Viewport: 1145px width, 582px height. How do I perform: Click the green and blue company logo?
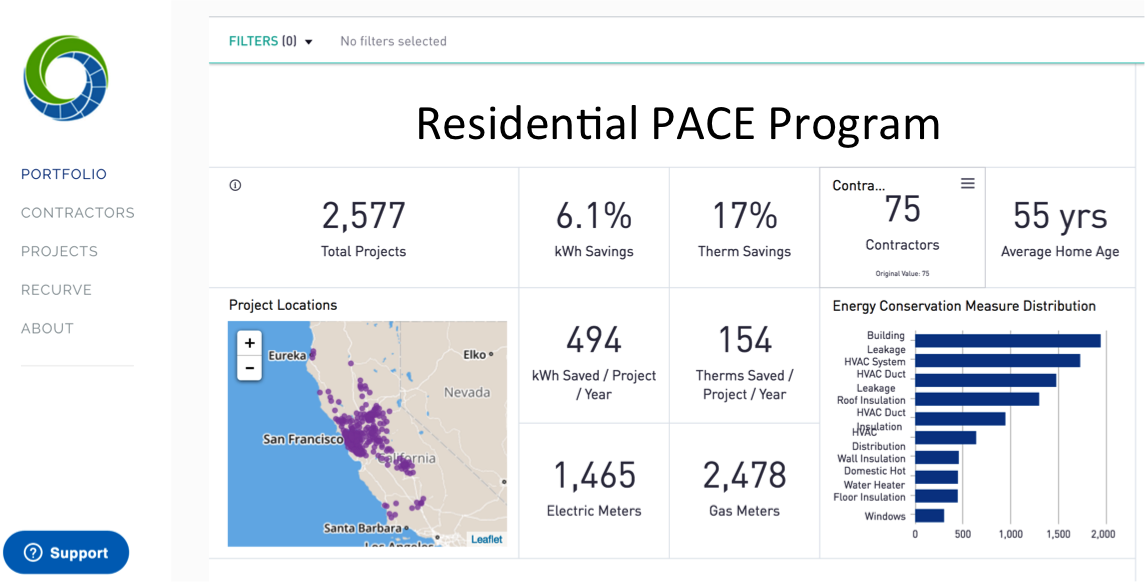(66, 78)
